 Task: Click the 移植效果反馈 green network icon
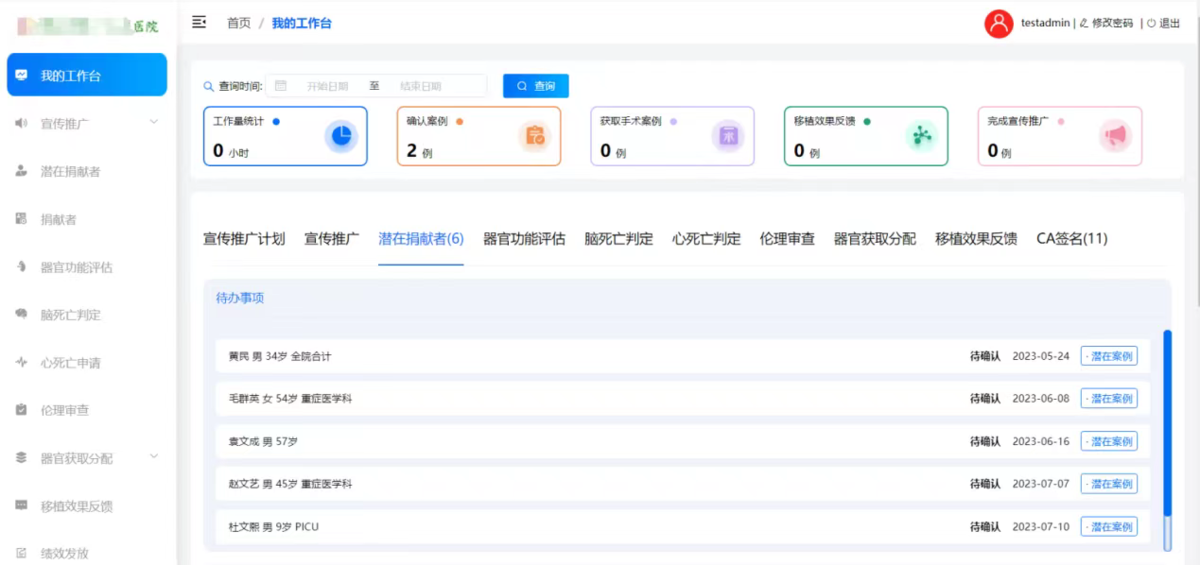922,136
